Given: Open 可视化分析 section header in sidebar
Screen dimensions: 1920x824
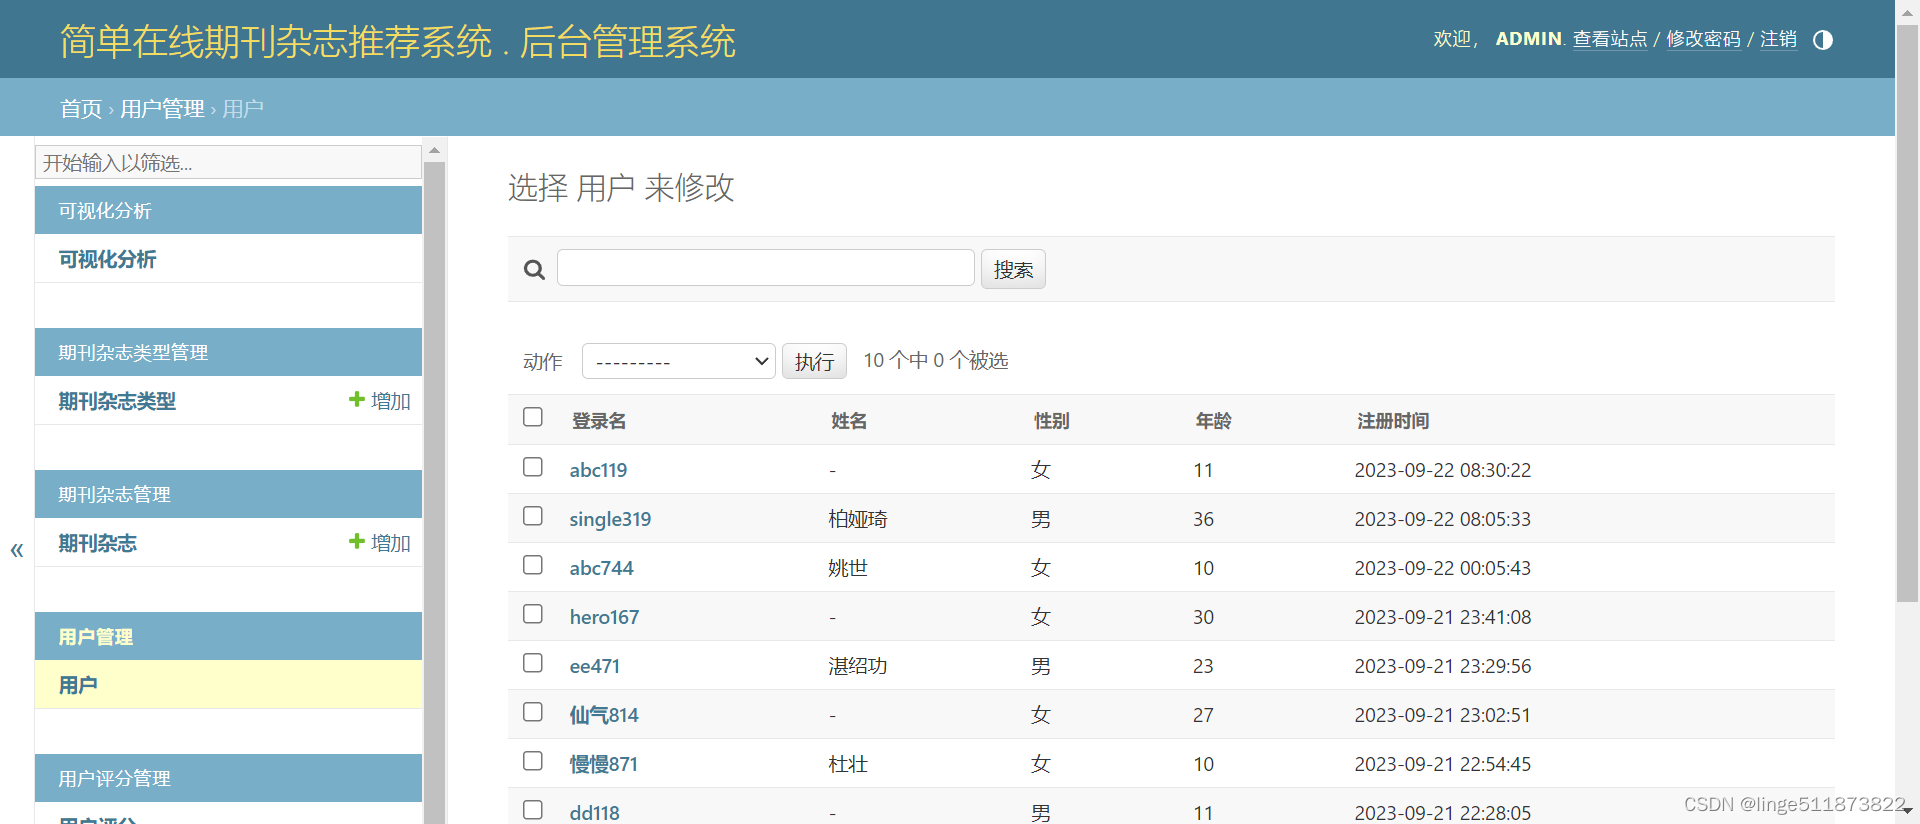Looking at the screenshot, I should 228,210.
